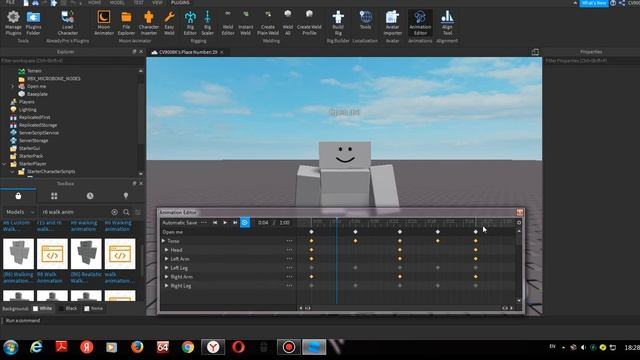The width and height of the screenshot is (640, 360).
Task: Open Firefox from the taskbar
Action: click(137, 347)
